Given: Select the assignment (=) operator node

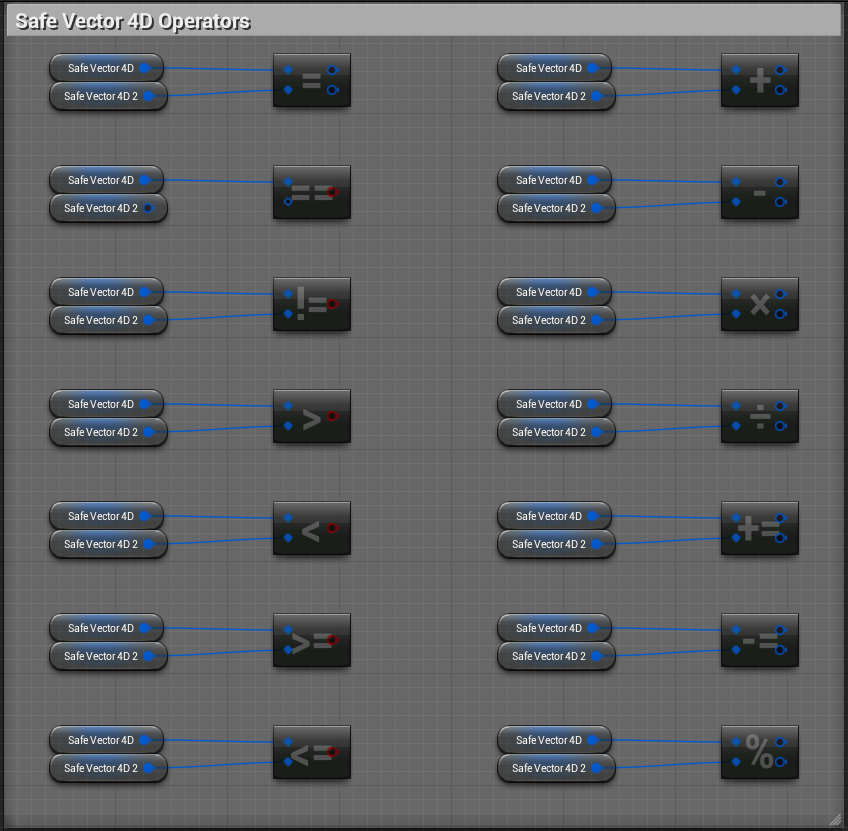Looking at the screenshot, I should (x=311, y=81).
